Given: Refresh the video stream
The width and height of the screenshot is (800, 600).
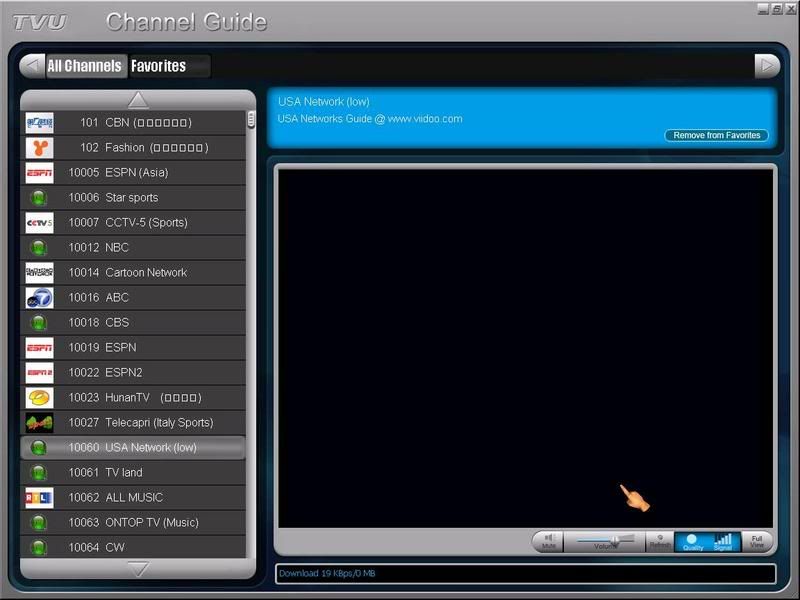Looking at the screenshot, I should tap(660, 541).
